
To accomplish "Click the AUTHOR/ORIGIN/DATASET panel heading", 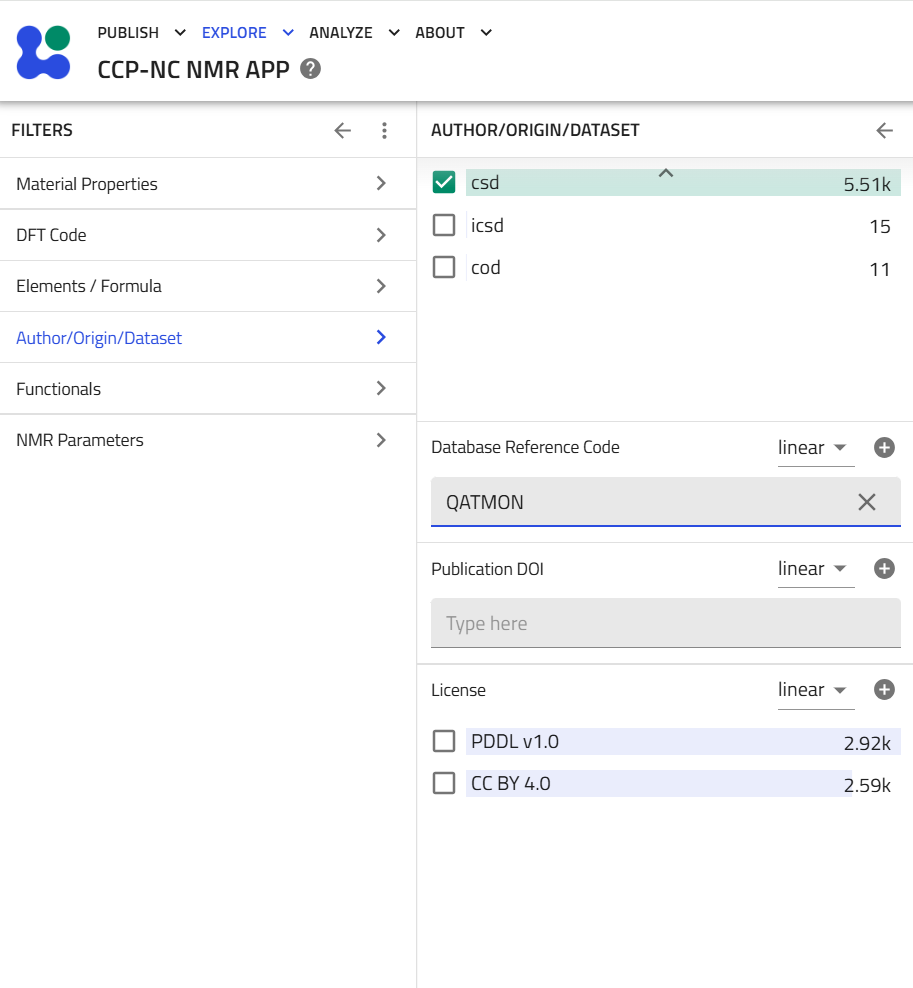I will pos(535,130).
